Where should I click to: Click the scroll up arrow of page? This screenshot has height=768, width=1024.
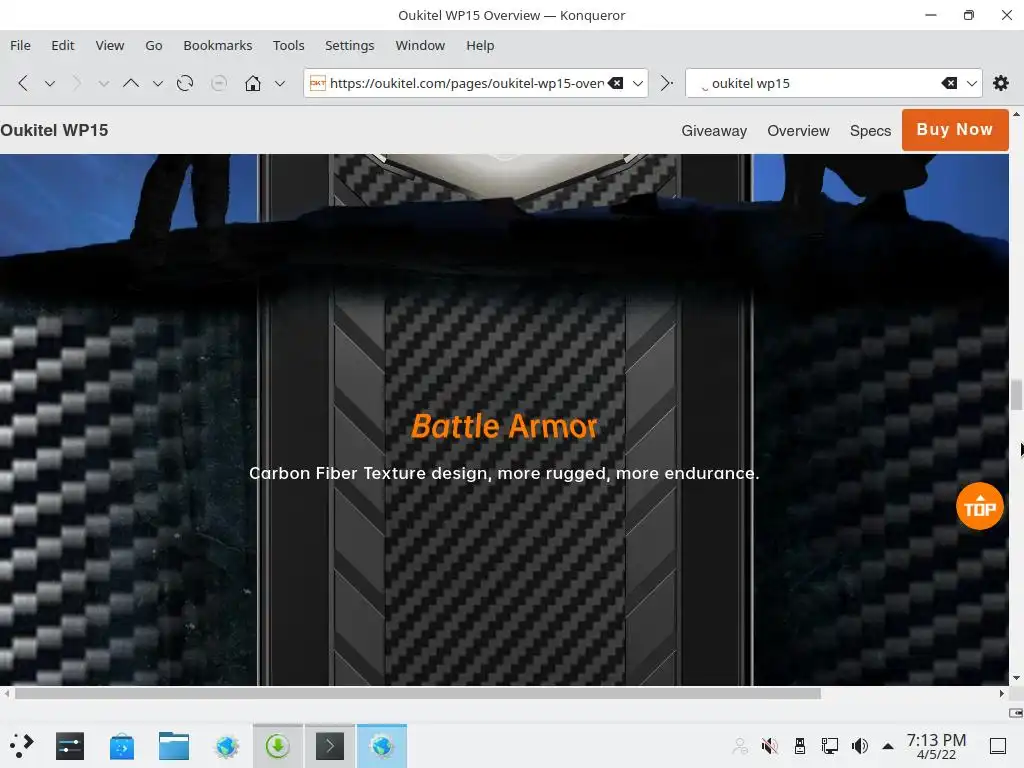(1016, 114)
